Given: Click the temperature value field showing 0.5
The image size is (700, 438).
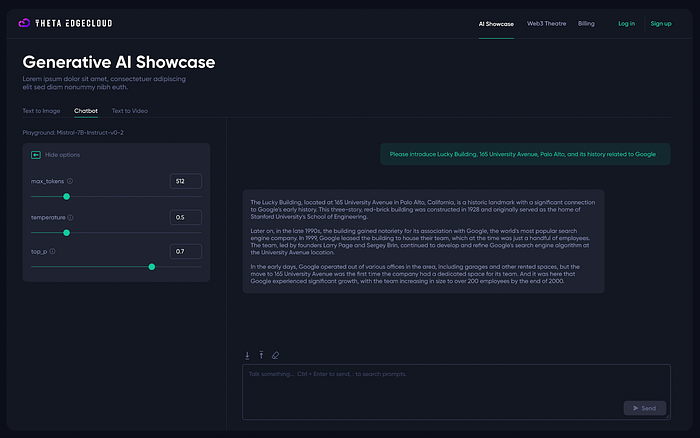Looking at the screenshot, I should [x=186, y=217].
